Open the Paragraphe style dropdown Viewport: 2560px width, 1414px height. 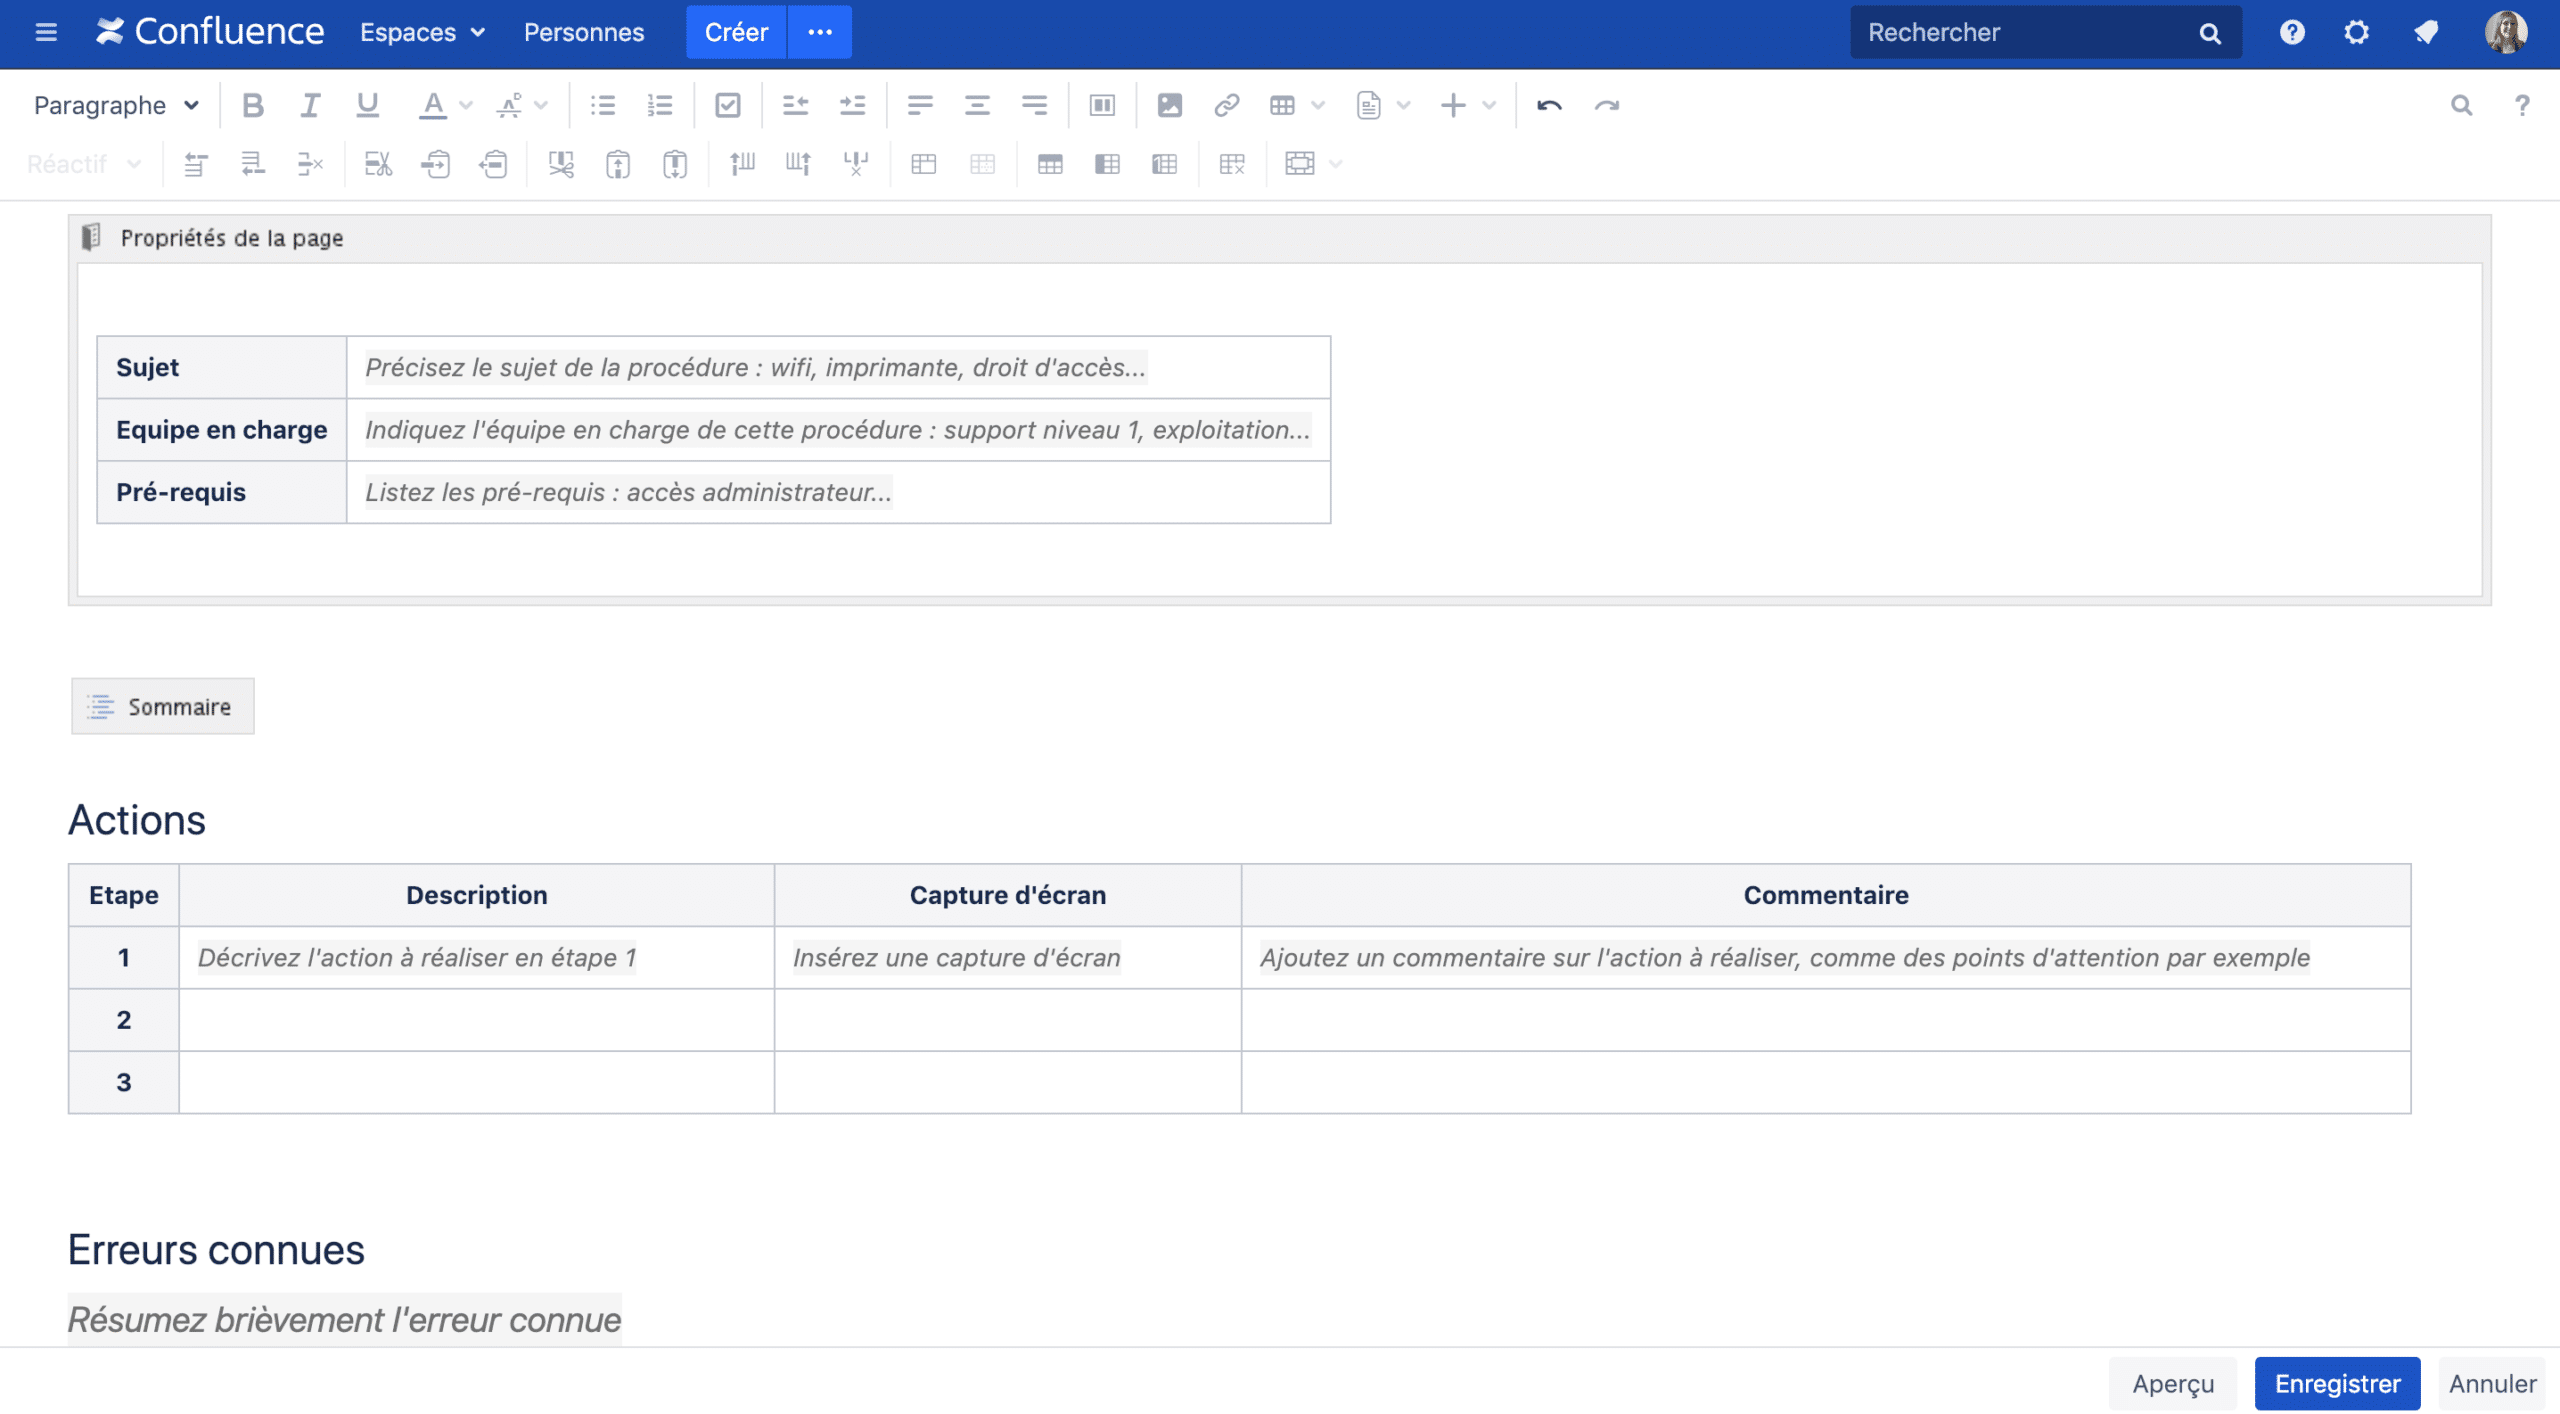116,105
